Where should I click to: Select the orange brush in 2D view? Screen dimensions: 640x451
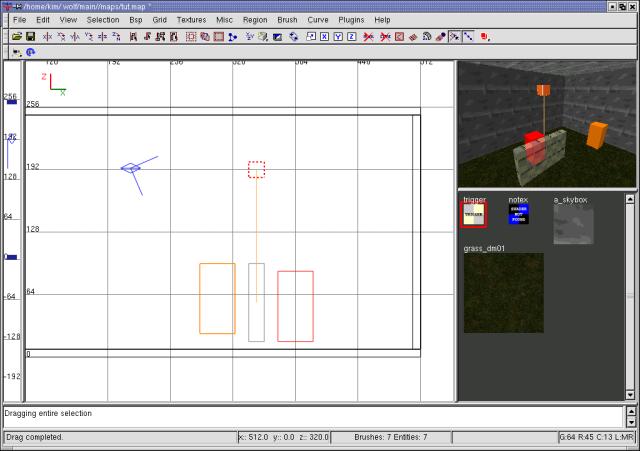217,298
